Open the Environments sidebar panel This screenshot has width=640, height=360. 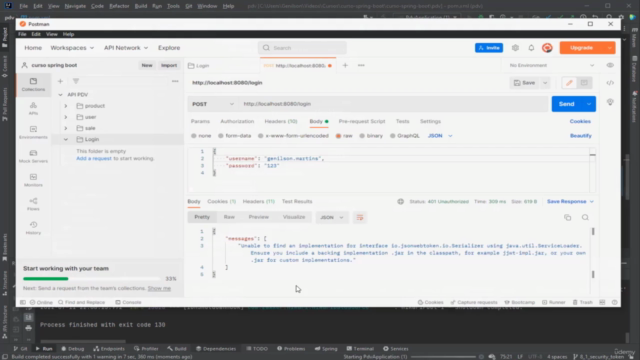33,132
